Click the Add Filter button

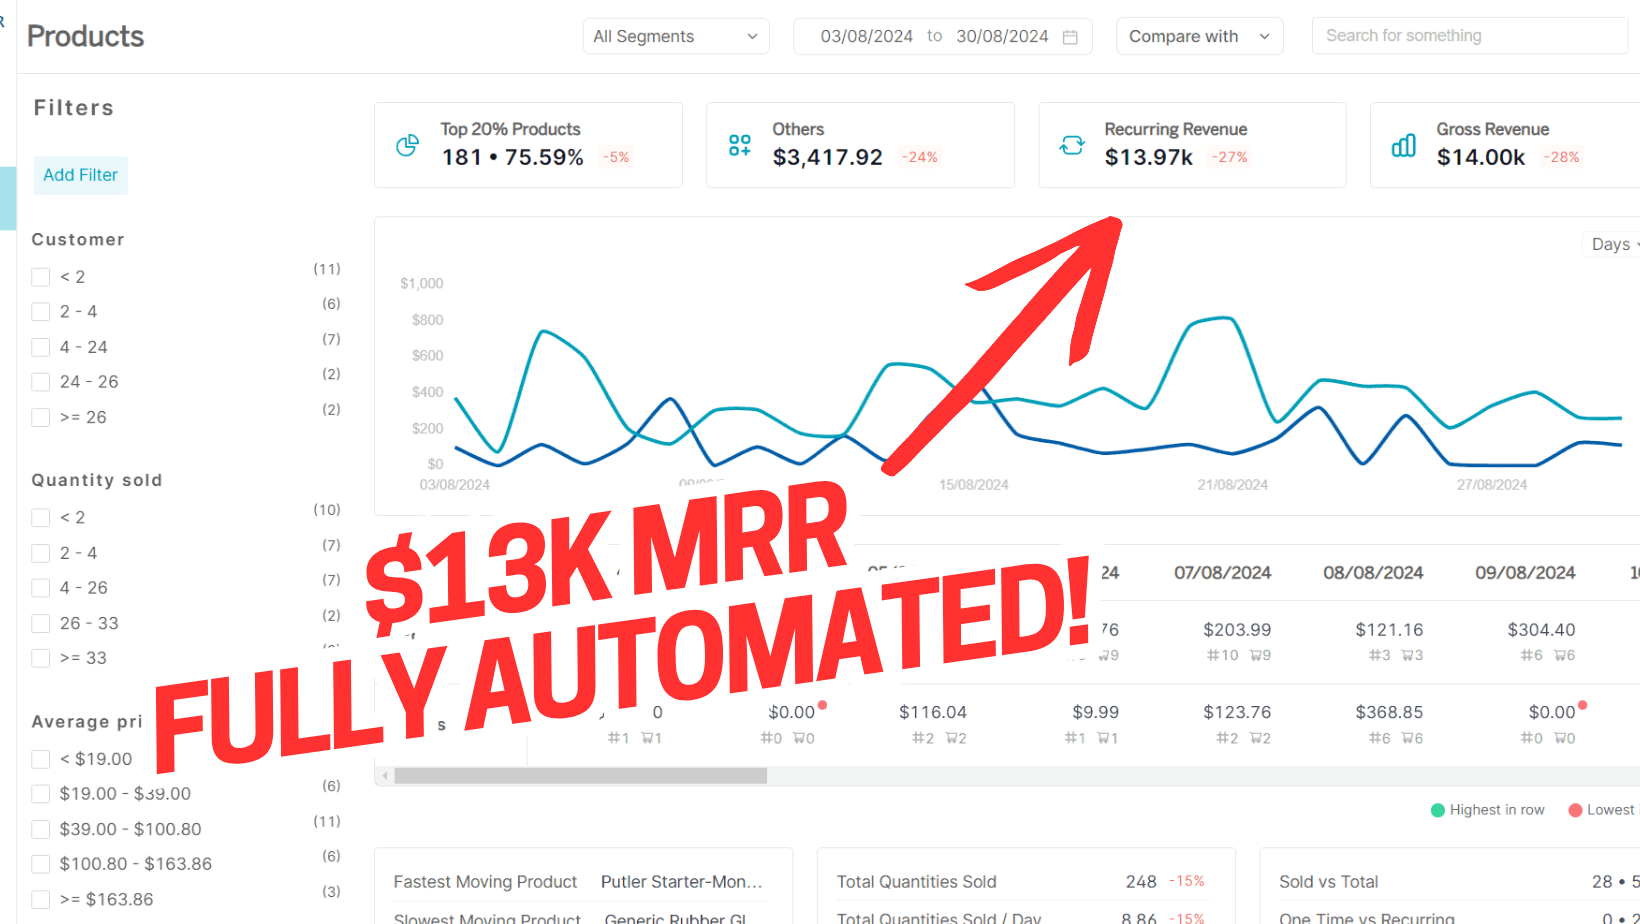coord(80,175)
